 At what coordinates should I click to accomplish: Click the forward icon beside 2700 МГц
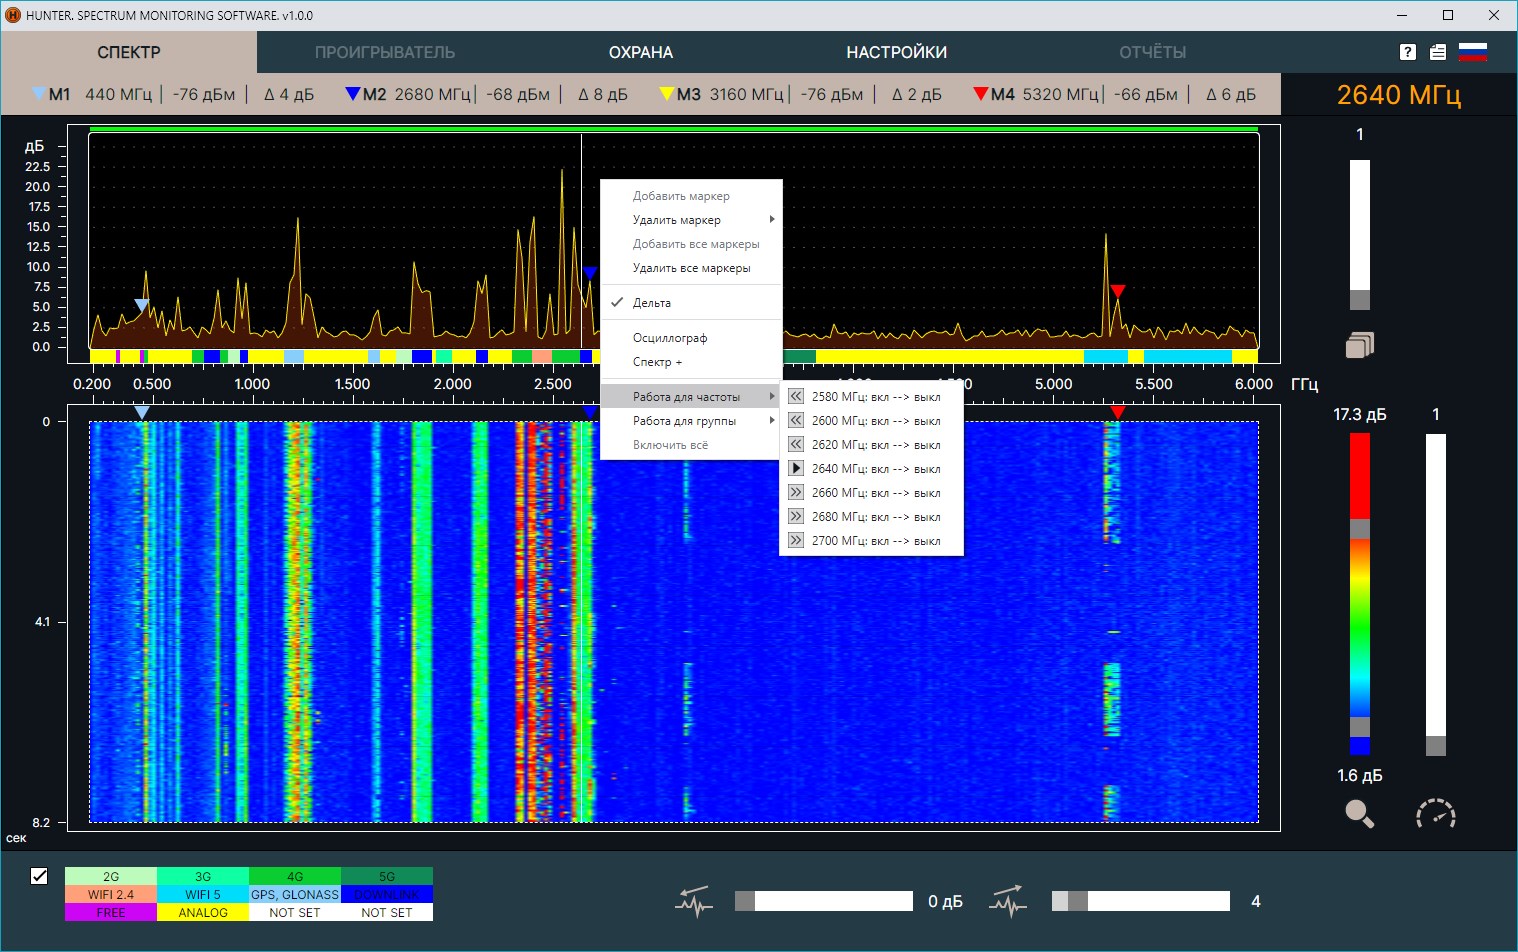click(796, 540)
